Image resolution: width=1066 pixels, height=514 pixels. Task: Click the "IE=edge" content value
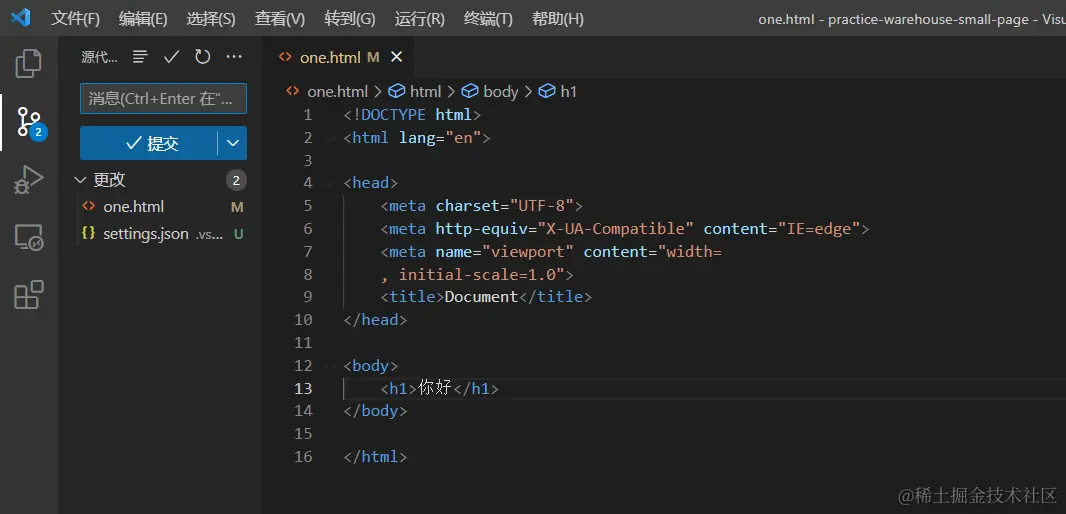pos(819,228)
